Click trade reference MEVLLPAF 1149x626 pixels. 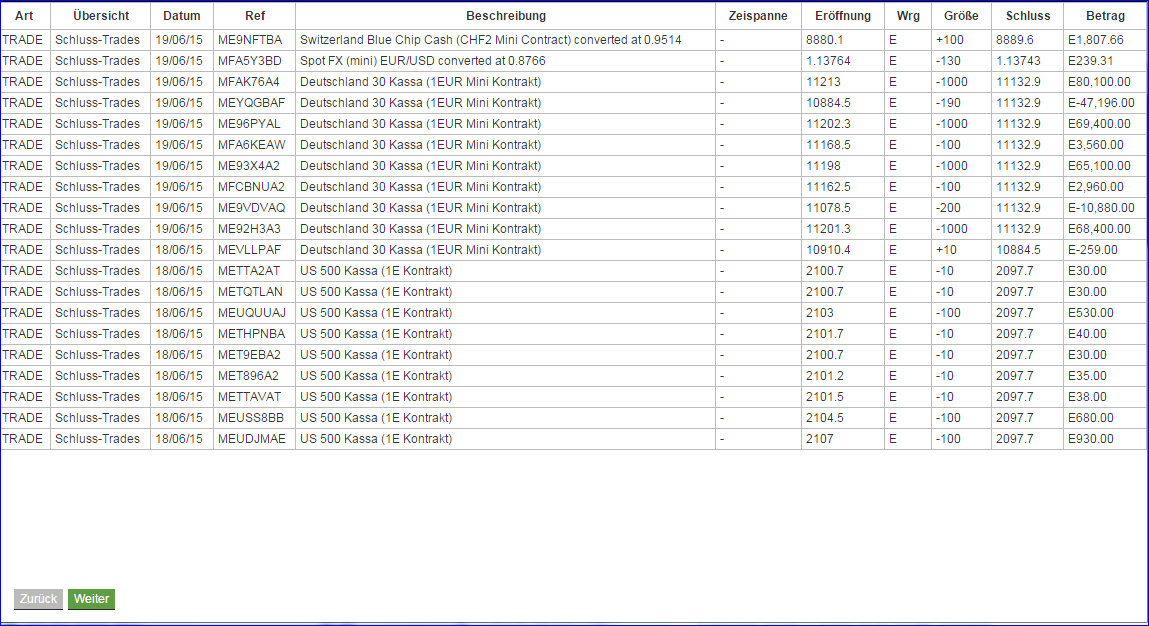[253, 250]
